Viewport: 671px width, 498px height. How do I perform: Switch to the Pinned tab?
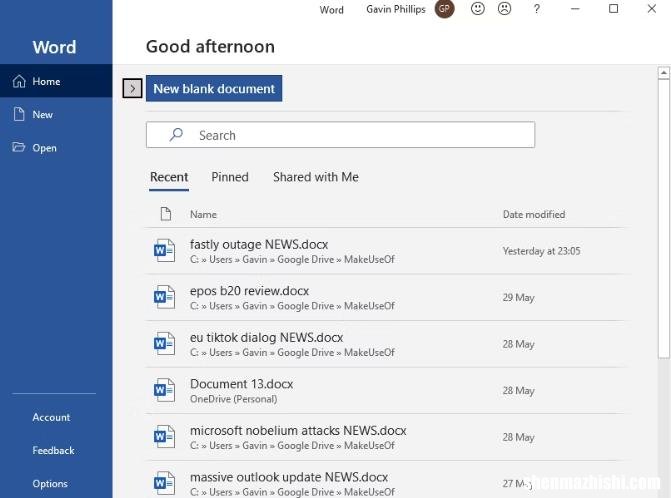[230, 177]
